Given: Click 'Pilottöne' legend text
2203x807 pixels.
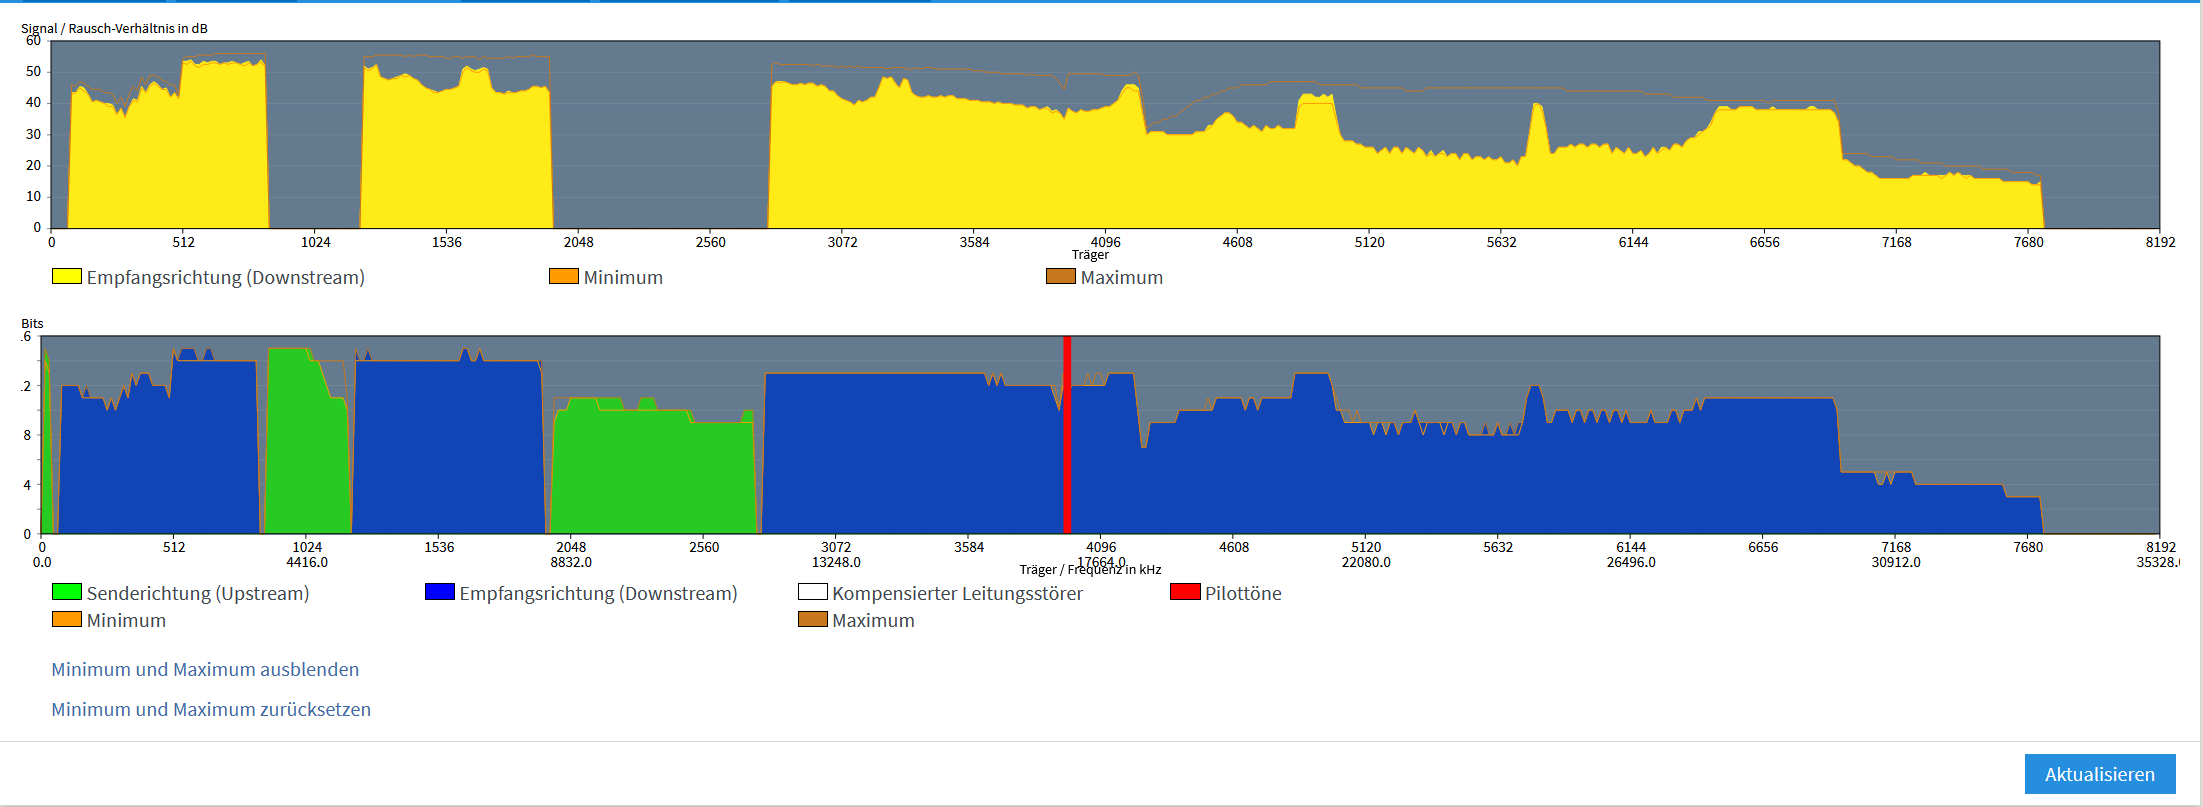Looking at the screenshot, I should tap(1243, 593).
